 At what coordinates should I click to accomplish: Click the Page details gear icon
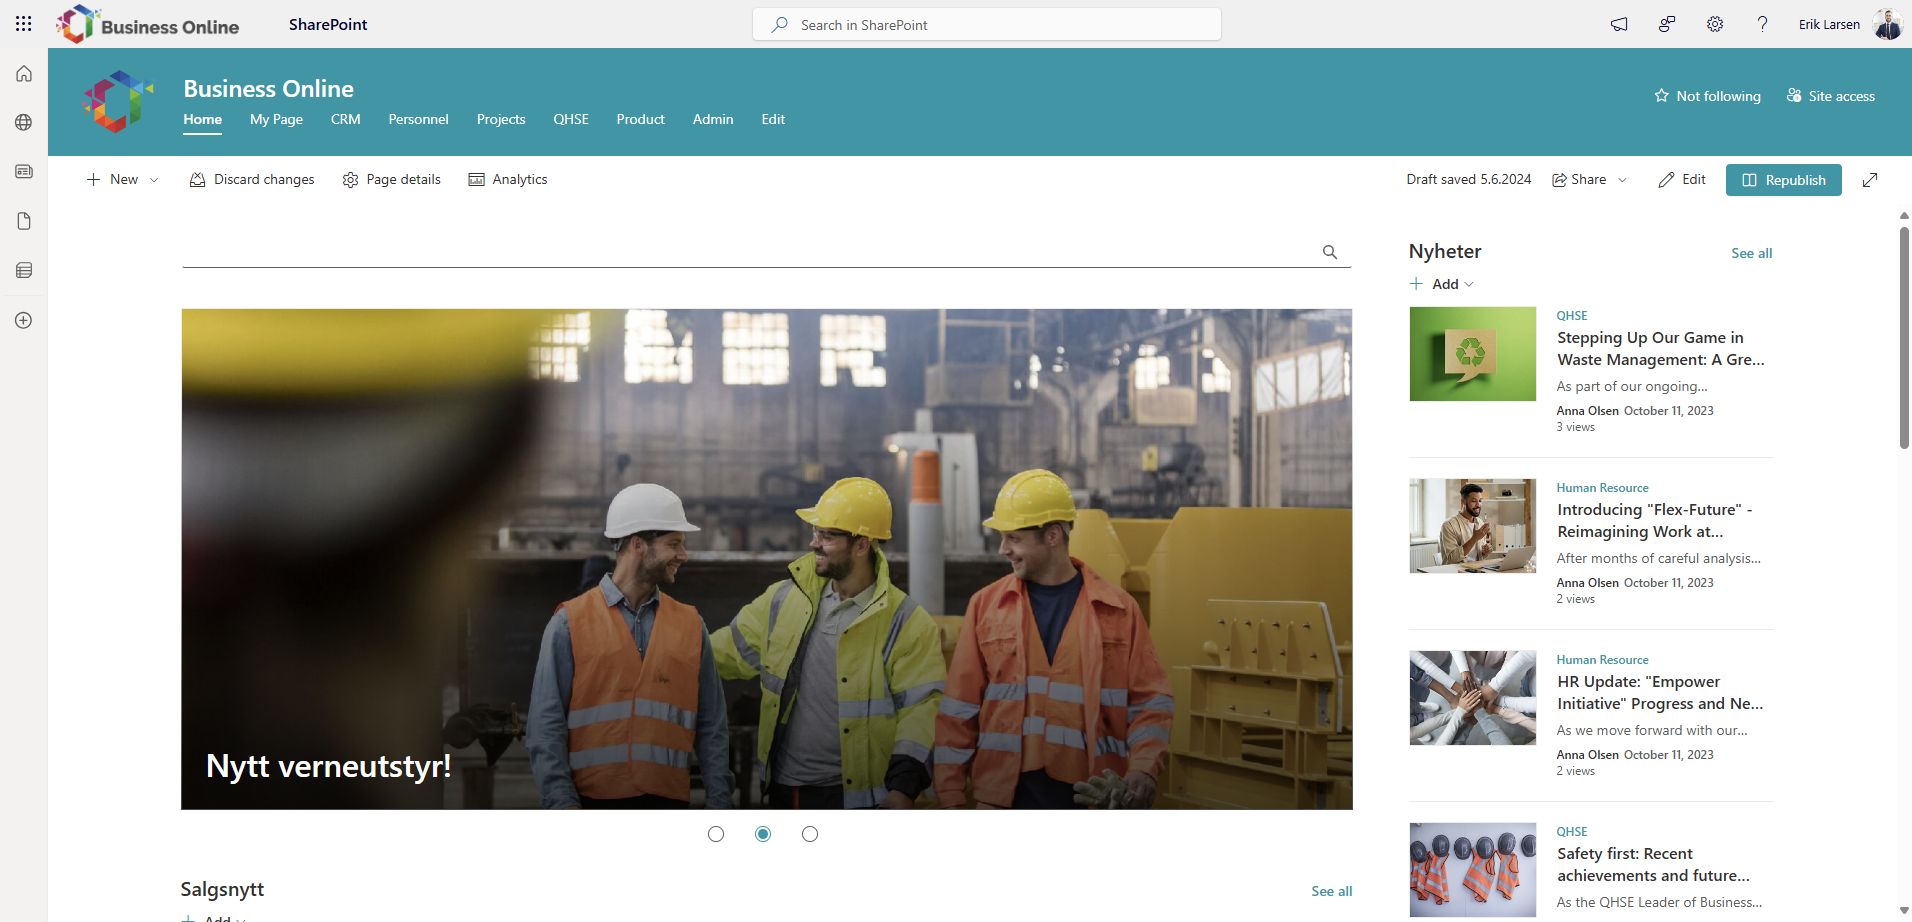coord(350,180)
